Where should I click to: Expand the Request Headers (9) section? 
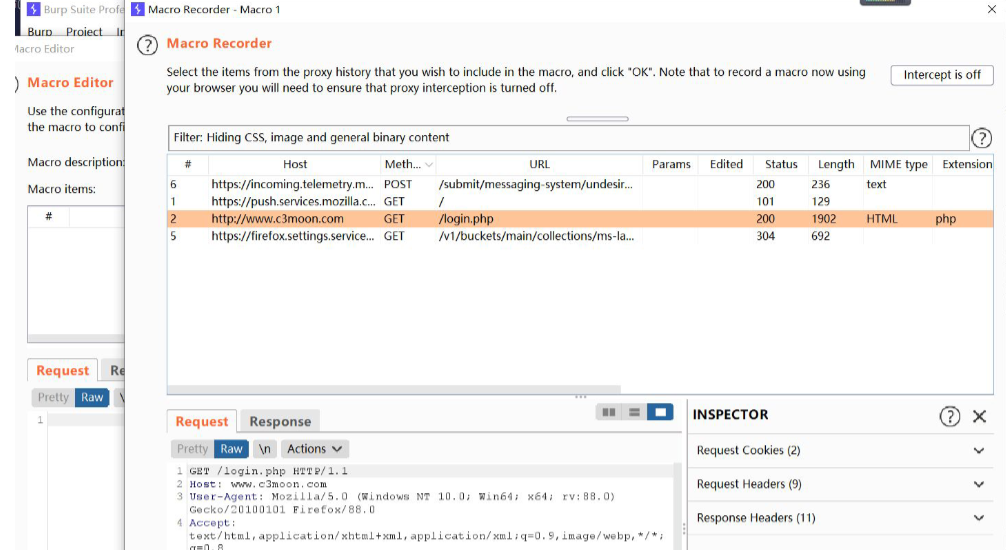[838, 485]
